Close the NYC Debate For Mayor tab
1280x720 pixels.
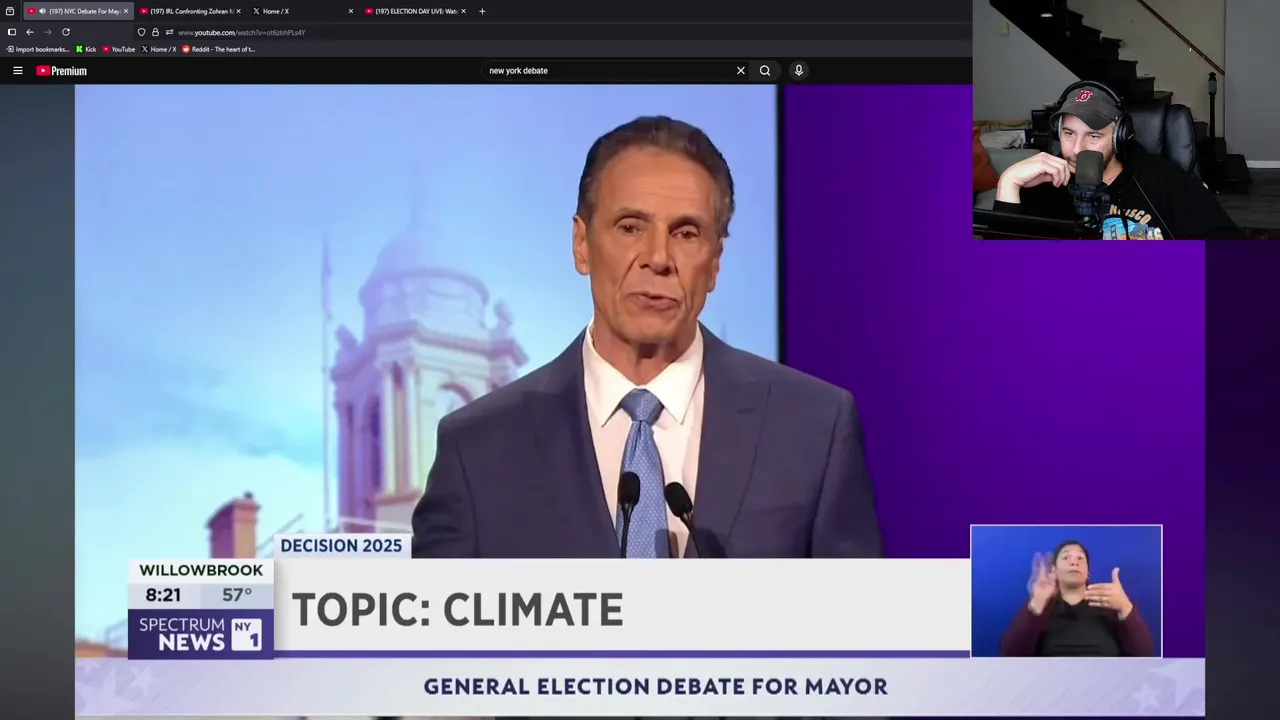pyautogui.click(x=125, y=11)
